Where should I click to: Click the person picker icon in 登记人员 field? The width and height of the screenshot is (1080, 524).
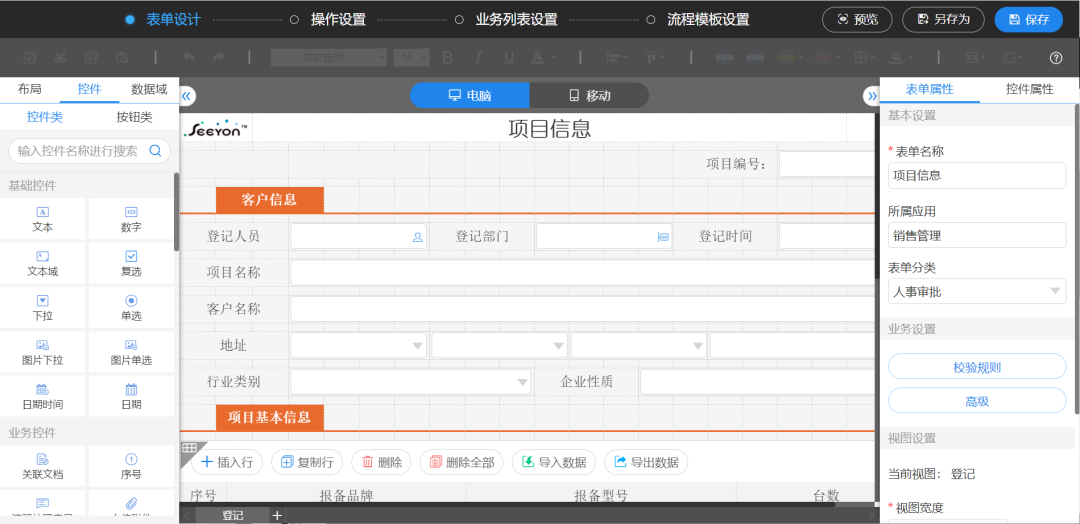[417, 237]
